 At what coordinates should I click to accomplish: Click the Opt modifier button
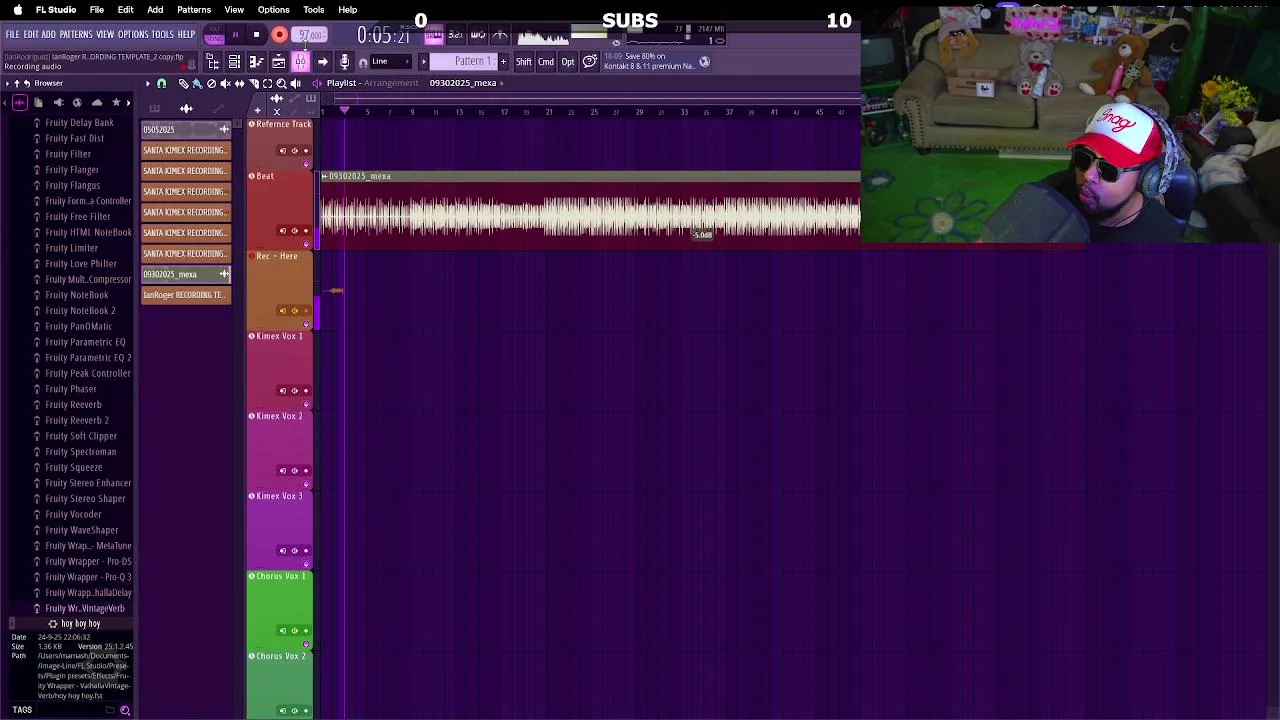tap(568, 62)
